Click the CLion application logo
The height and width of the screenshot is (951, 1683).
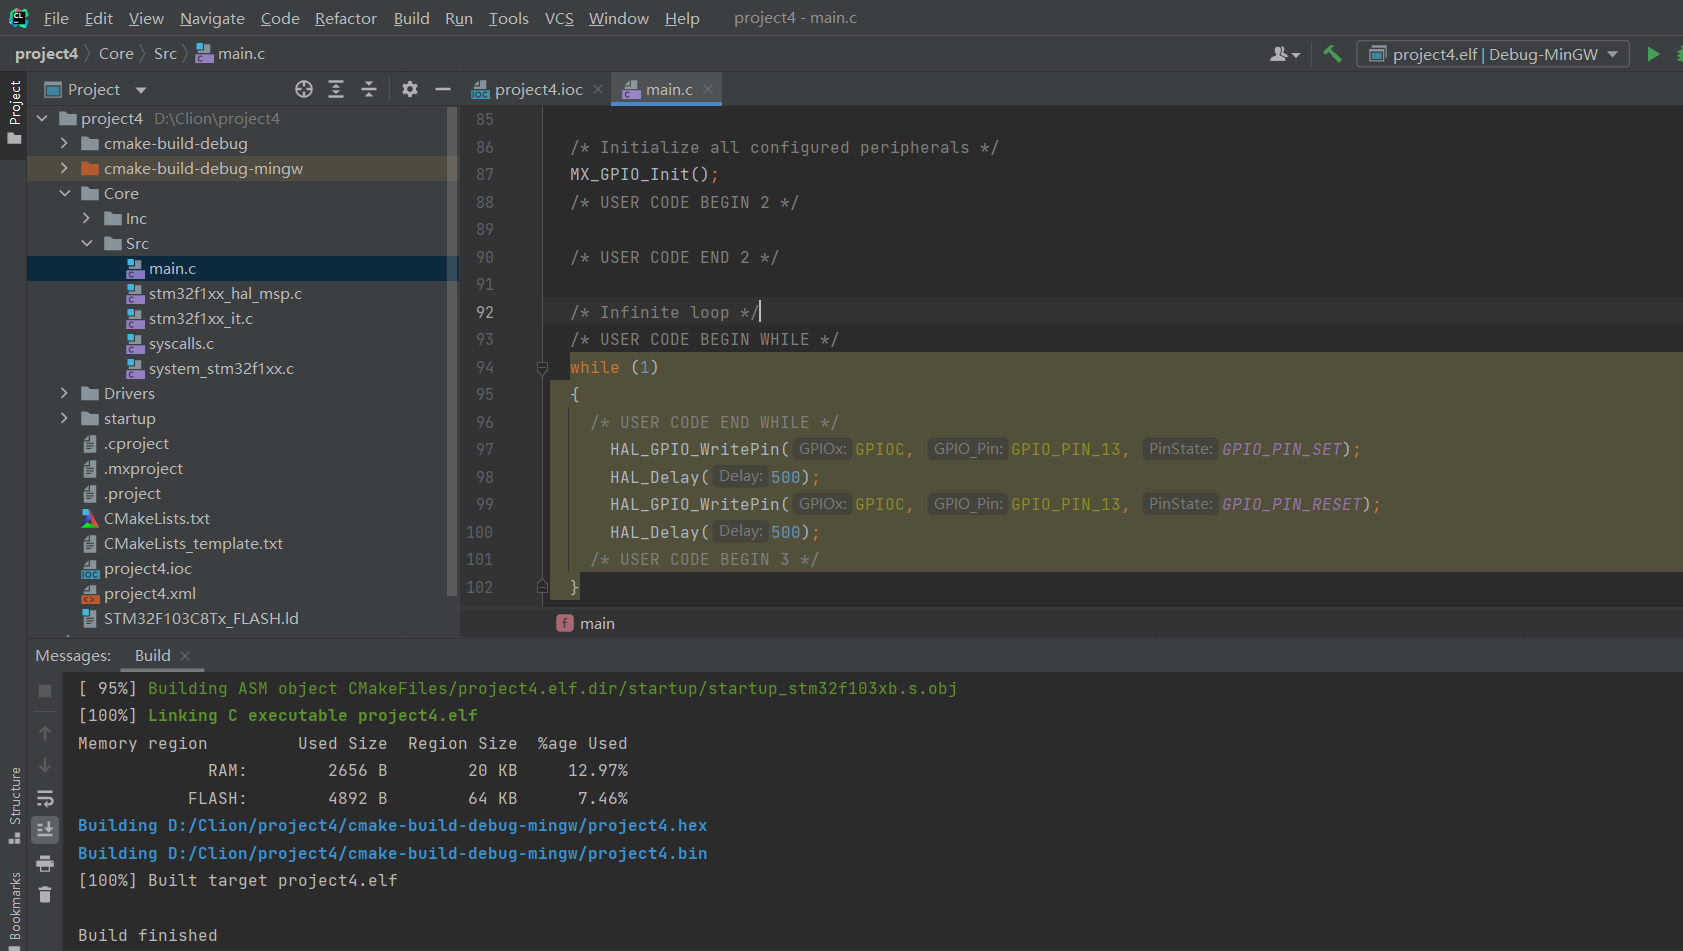pyautogui.click(x=18, y=17)
